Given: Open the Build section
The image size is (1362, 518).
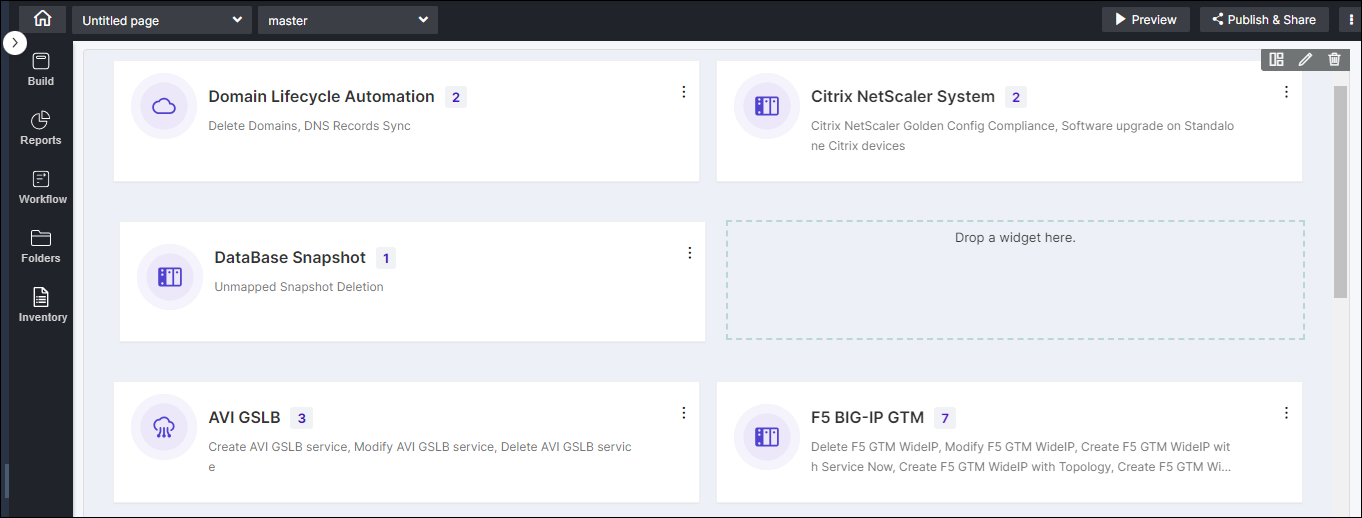Looking at the screenshot, I should point(41,69).
